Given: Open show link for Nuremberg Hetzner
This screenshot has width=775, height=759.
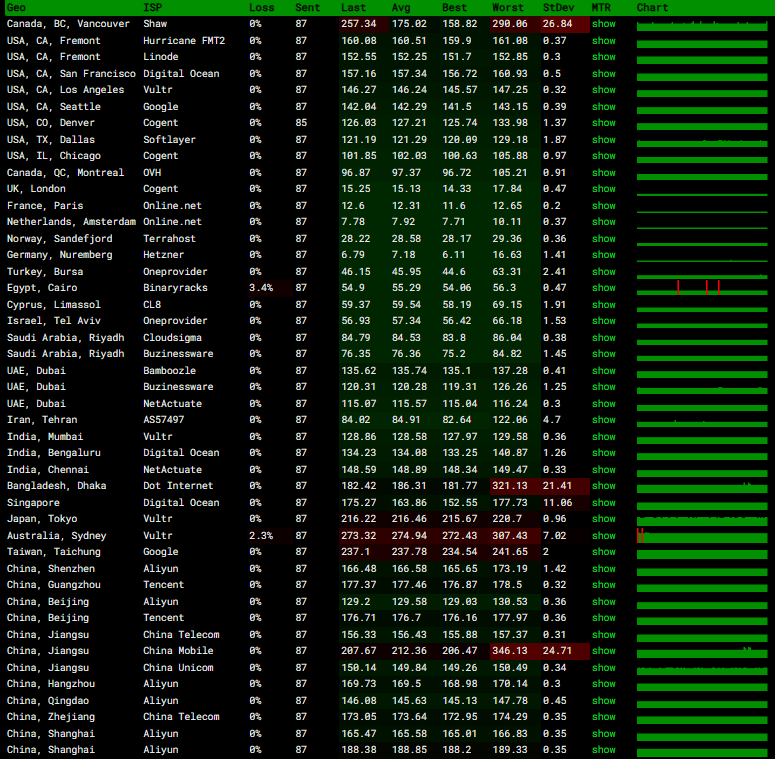Looking at the screenshot, I should pyautogui.click(x=603, y=255).
